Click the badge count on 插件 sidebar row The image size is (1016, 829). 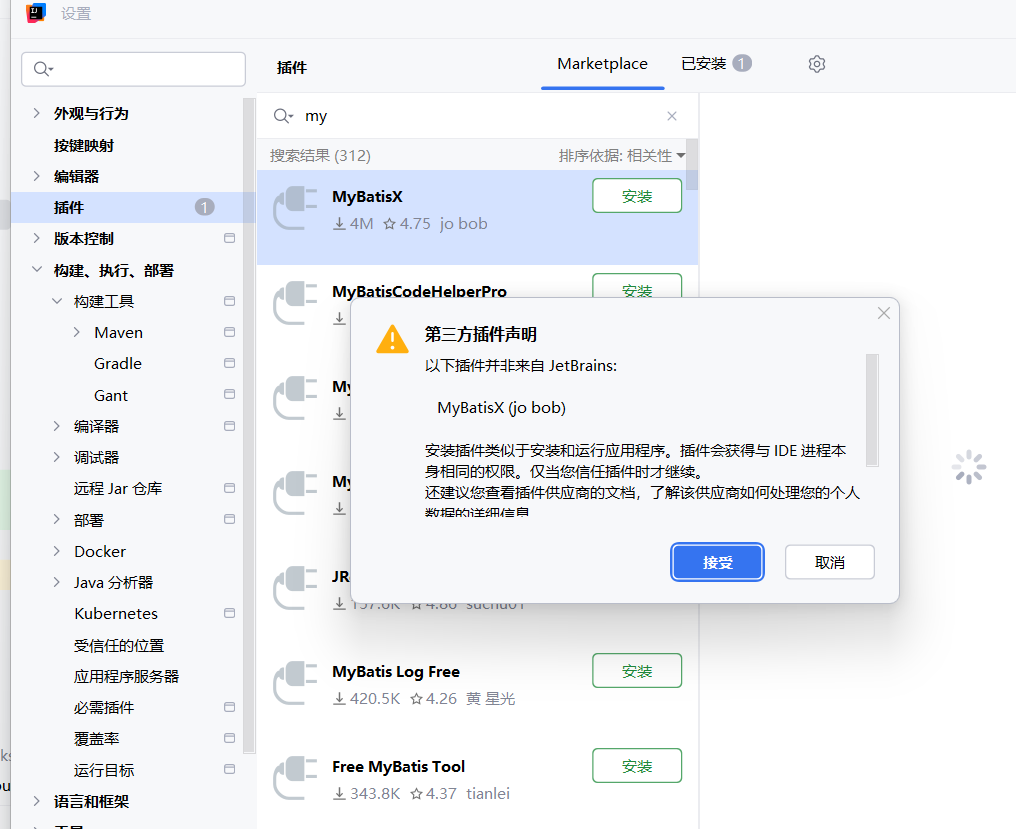click(205, 207)
